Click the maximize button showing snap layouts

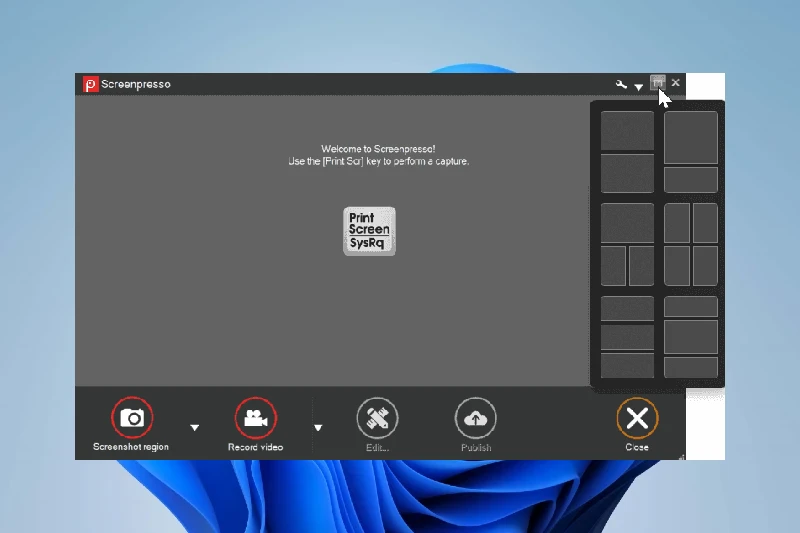(x=658, y=83)
